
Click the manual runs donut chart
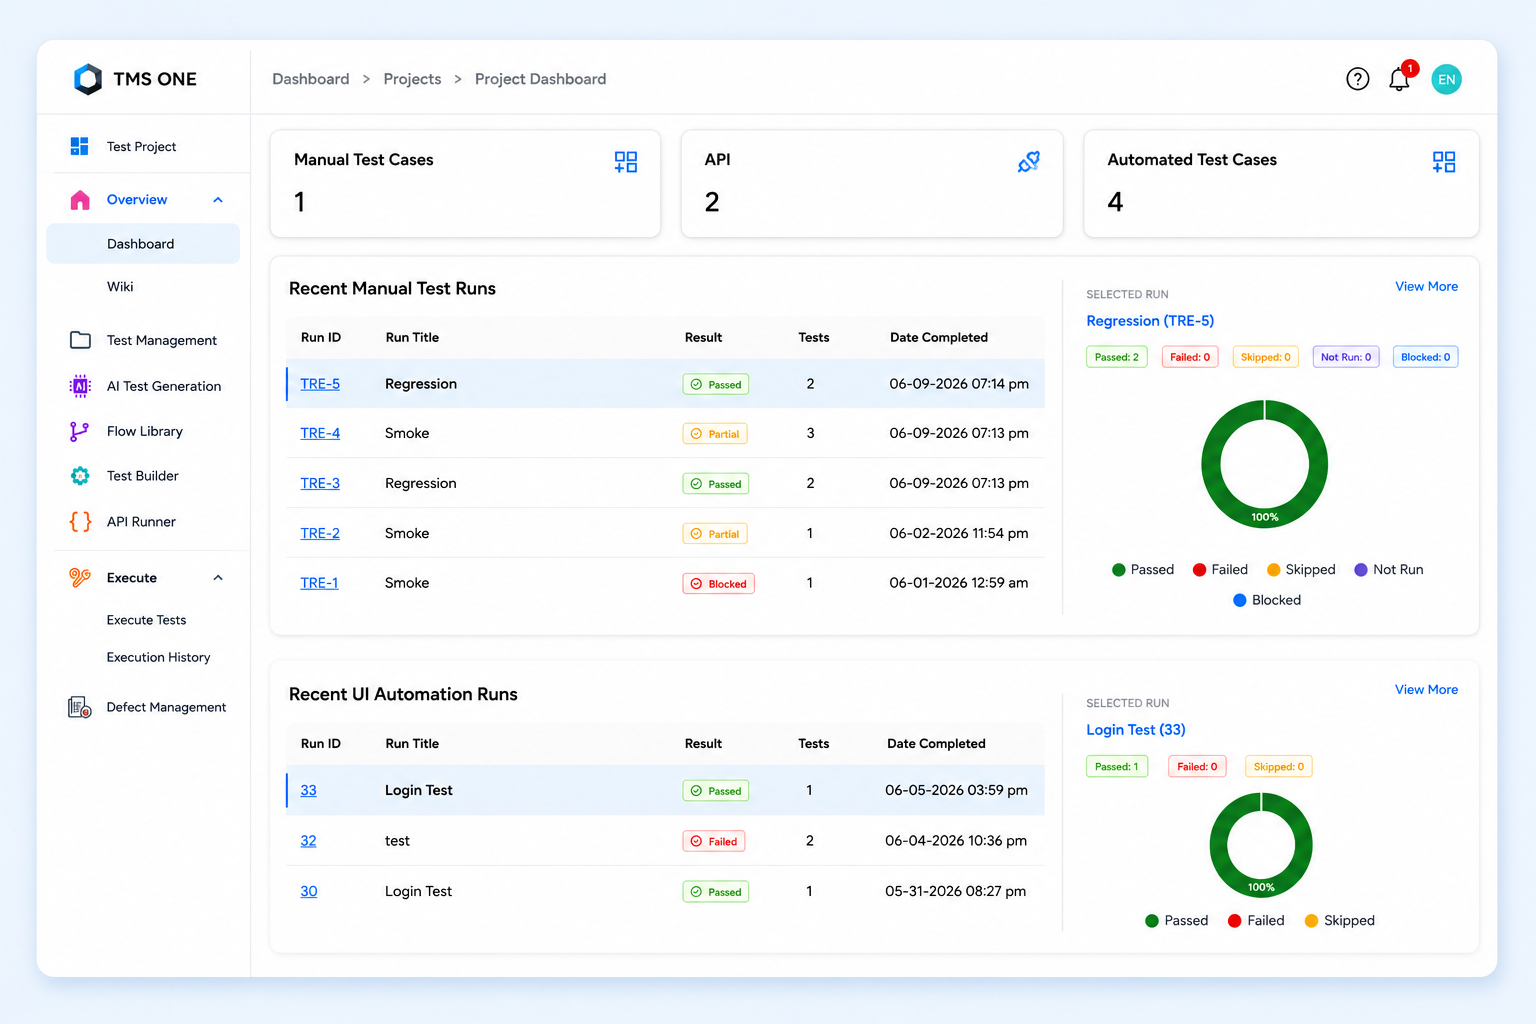[1264, 464]
